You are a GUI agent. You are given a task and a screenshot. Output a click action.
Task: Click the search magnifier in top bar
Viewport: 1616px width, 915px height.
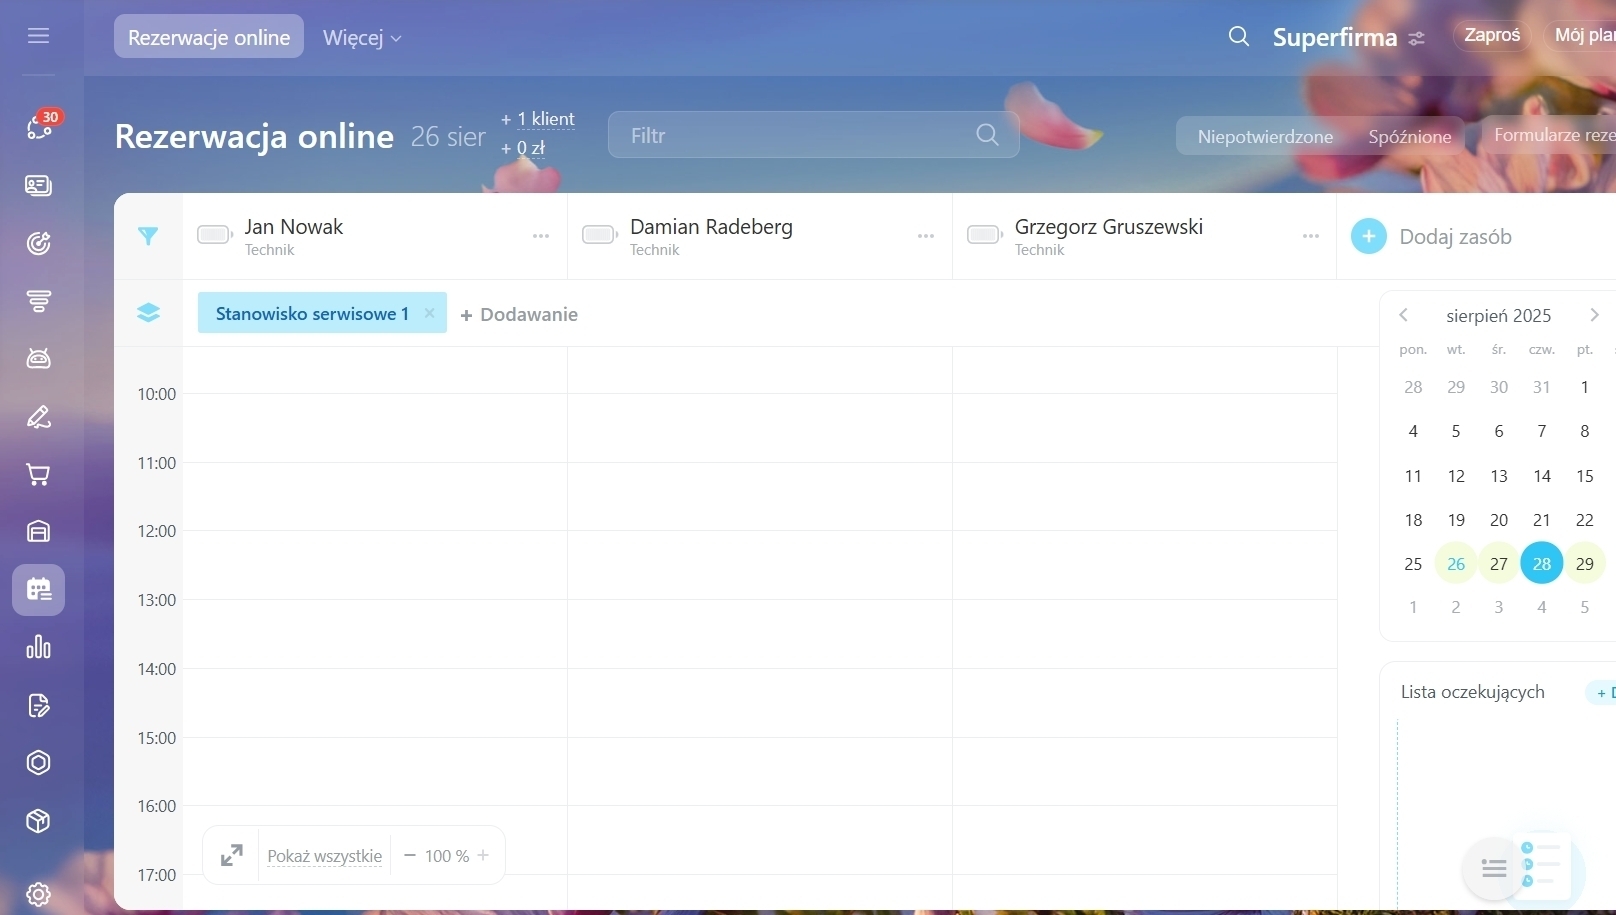coord(1238,37)
